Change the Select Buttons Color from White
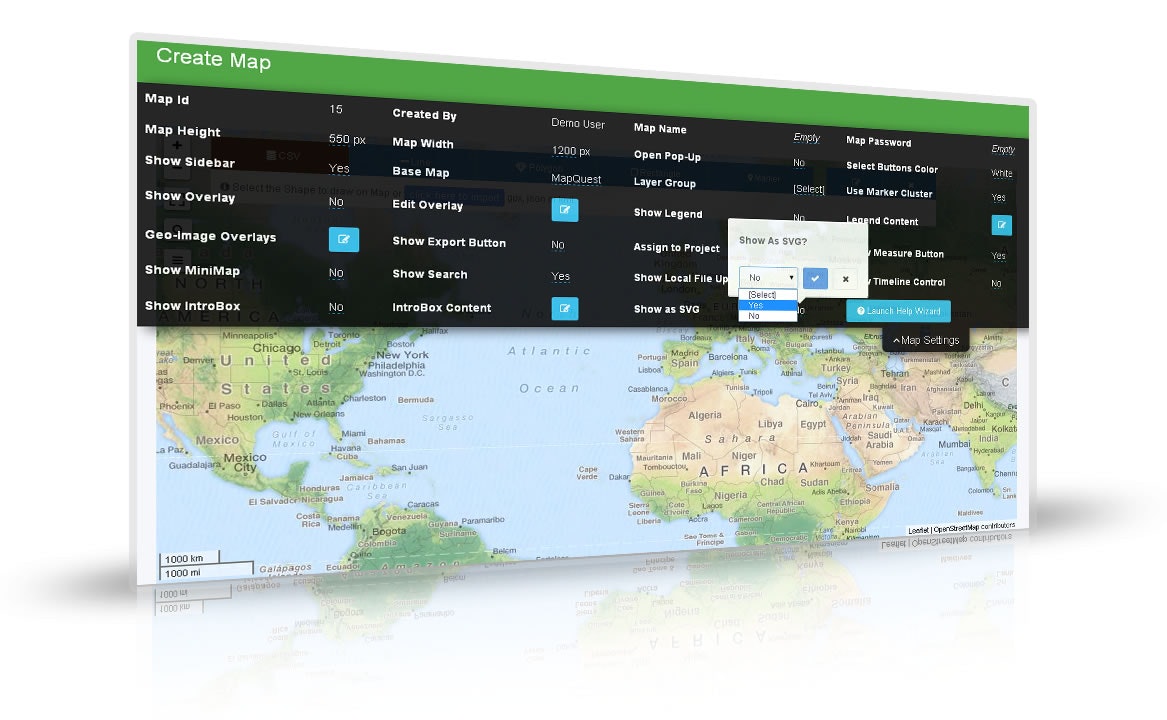 [x=1002, y=175]
